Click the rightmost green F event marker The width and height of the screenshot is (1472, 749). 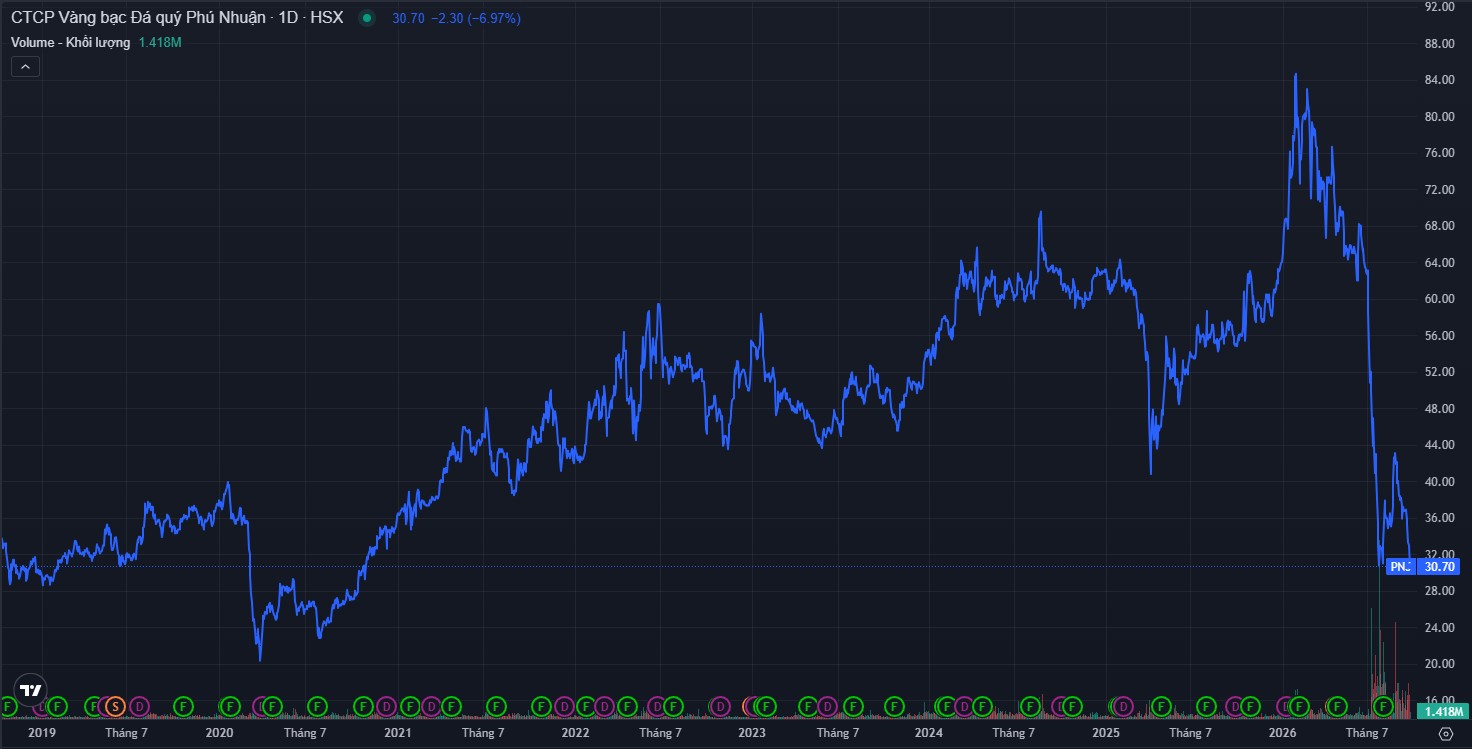click(x=1384, y=706)
